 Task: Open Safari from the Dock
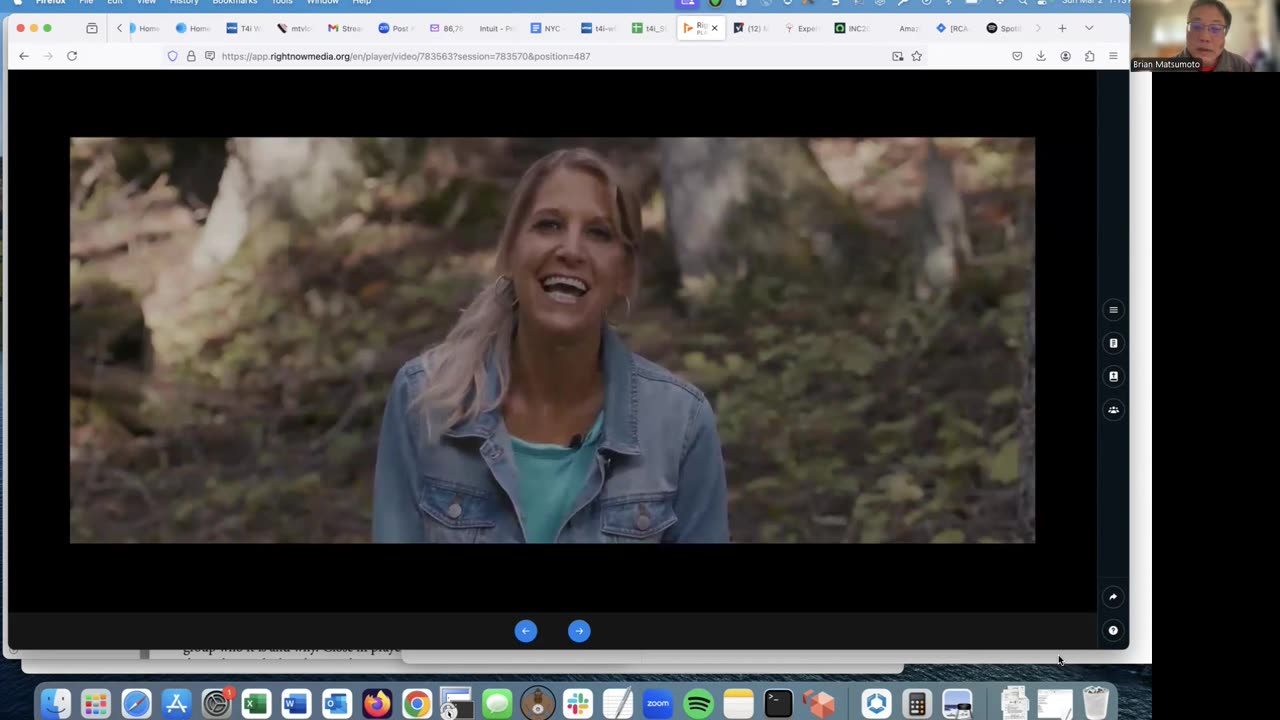tap(136, 703)
